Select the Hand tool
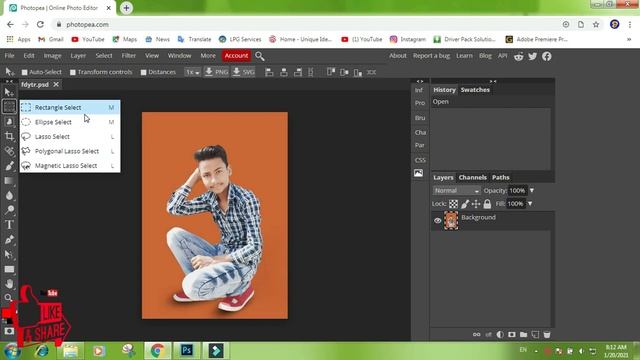 (x=9, y=283)
